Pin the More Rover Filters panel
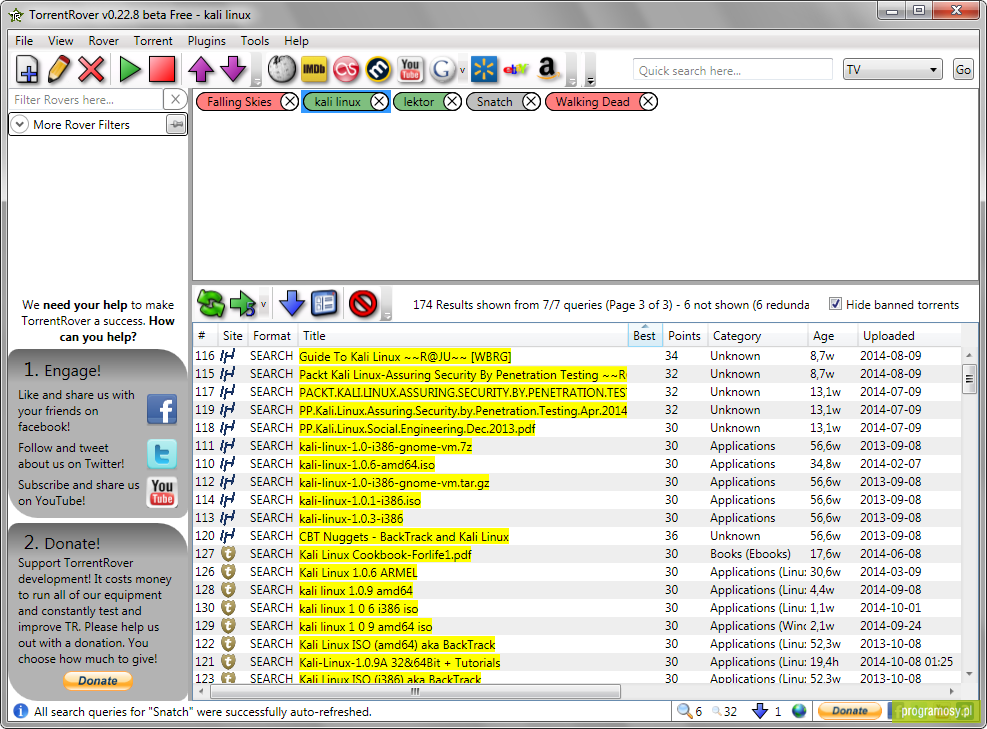The width and height of the screenshot is (987, 729). (x=176, y=125)
